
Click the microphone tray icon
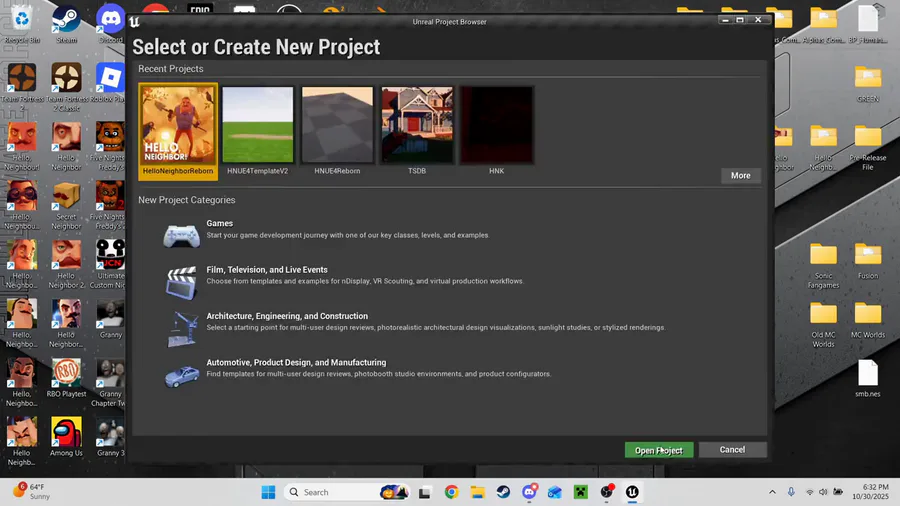(792, 492)
